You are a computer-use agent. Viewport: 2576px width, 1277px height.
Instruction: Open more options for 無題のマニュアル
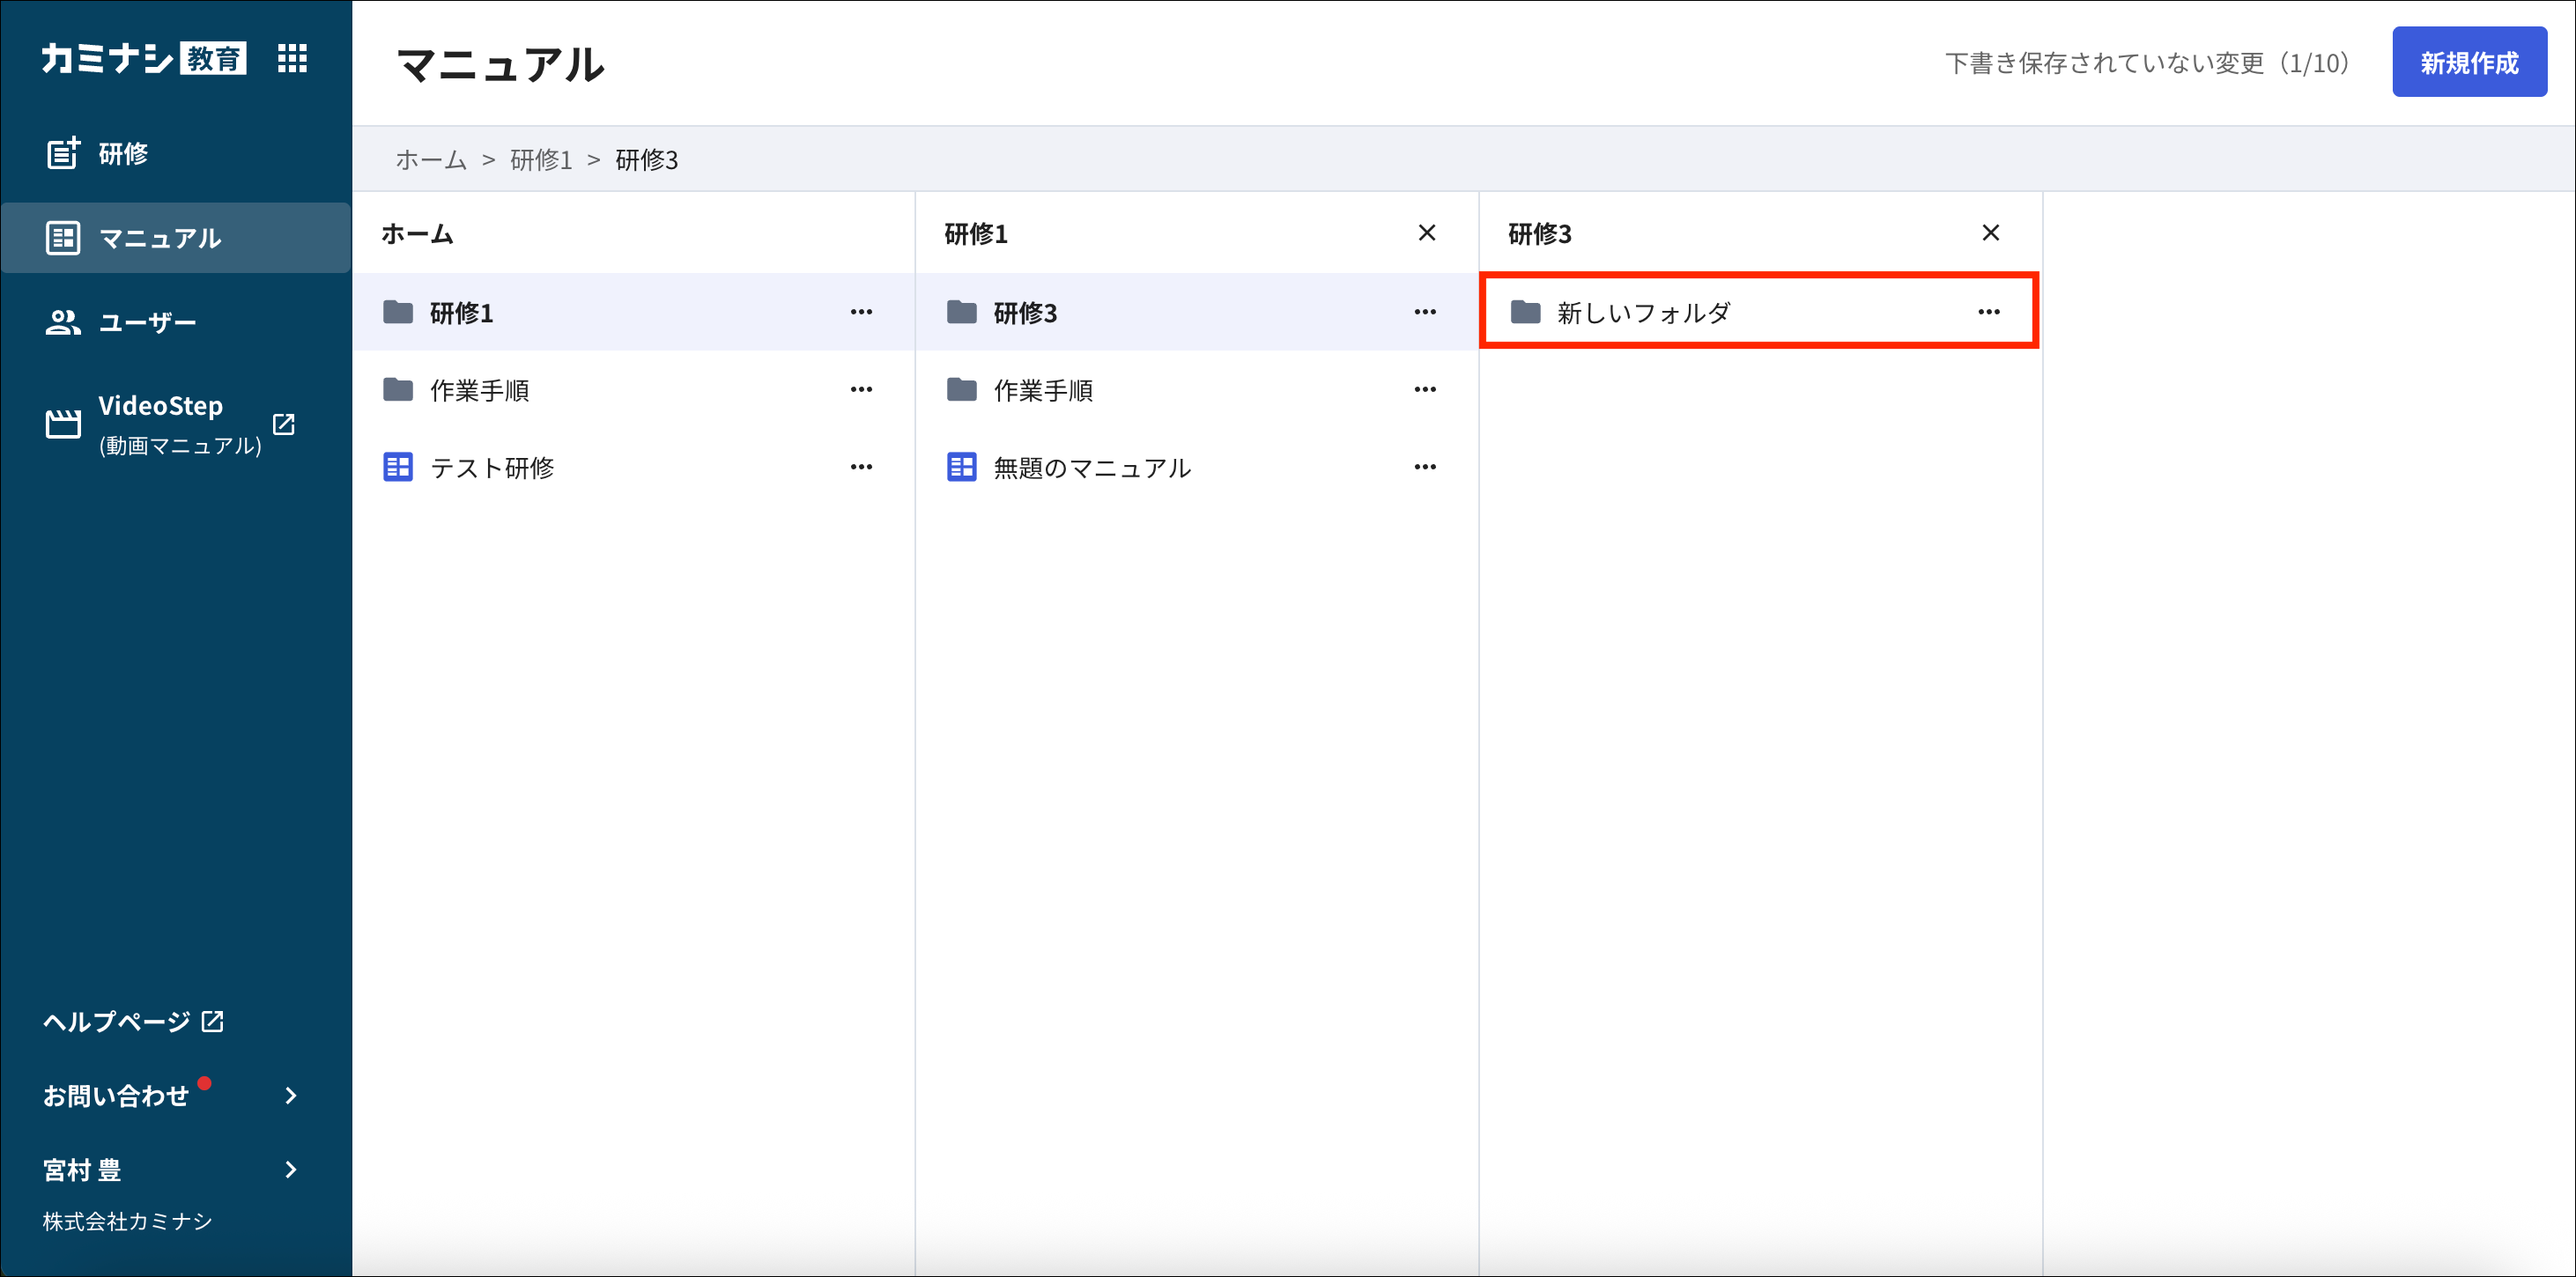tap(1425, 467)
